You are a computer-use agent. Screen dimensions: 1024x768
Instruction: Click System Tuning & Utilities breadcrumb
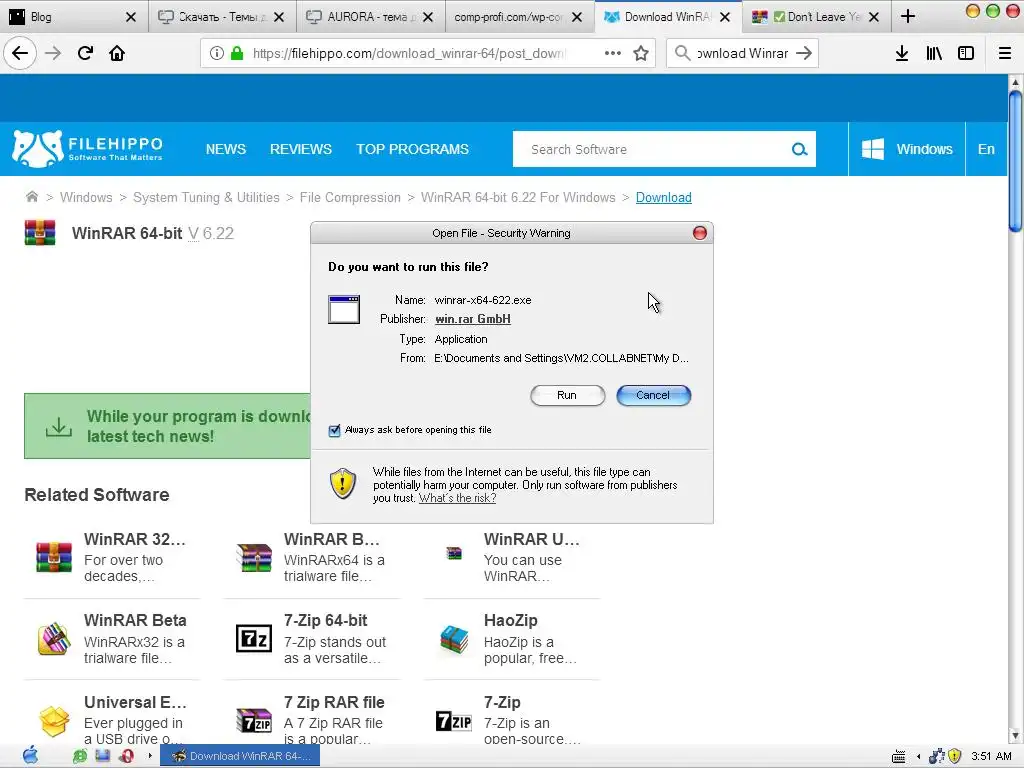pos(206,197)
